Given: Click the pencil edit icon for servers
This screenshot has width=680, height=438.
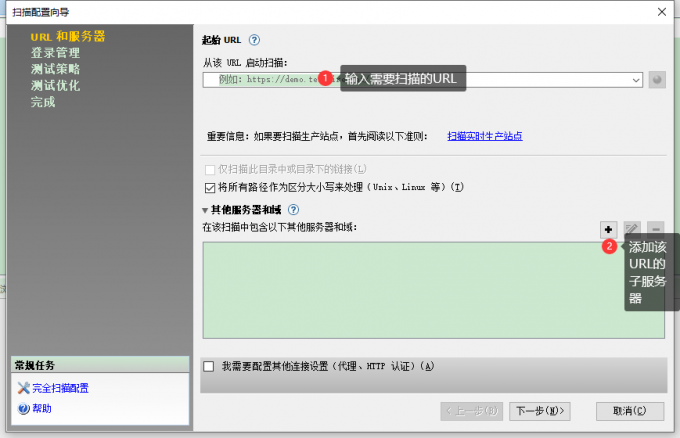Looking at the screenshot, I should (x=632, y=230).
